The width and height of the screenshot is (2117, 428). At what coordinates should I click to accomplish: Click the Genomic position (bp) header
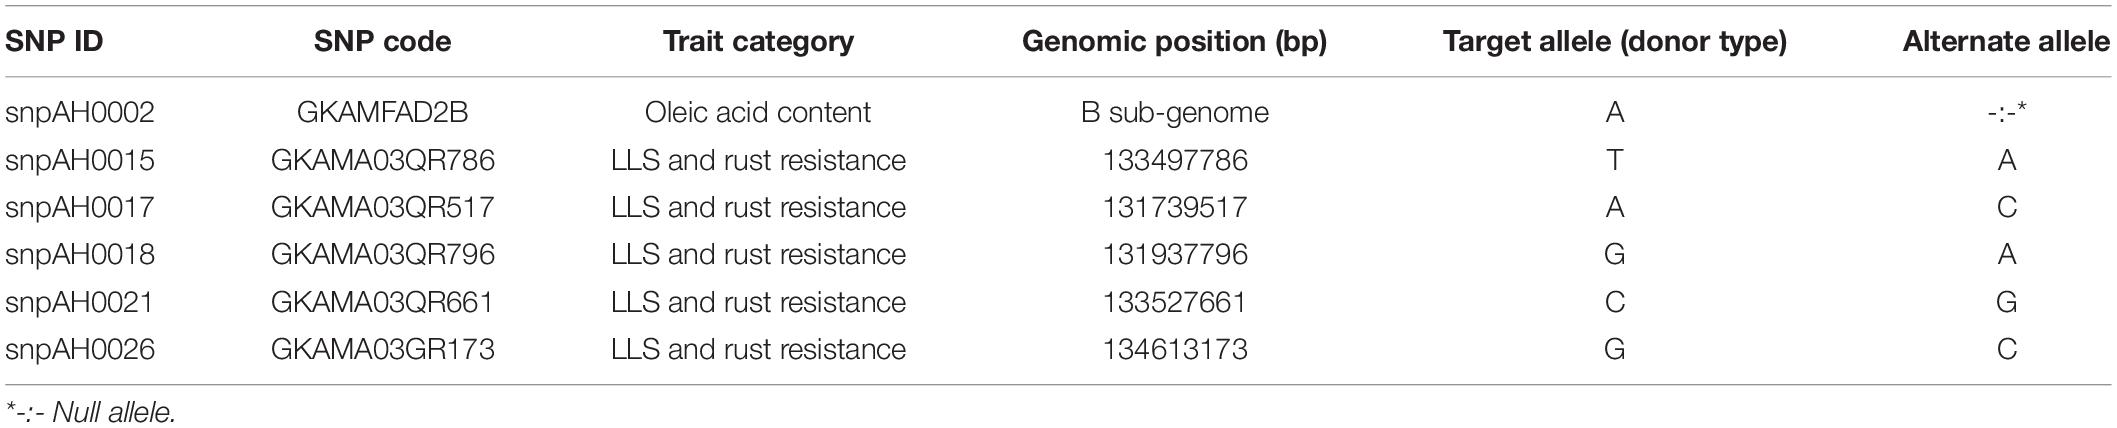coord(1175,42)
